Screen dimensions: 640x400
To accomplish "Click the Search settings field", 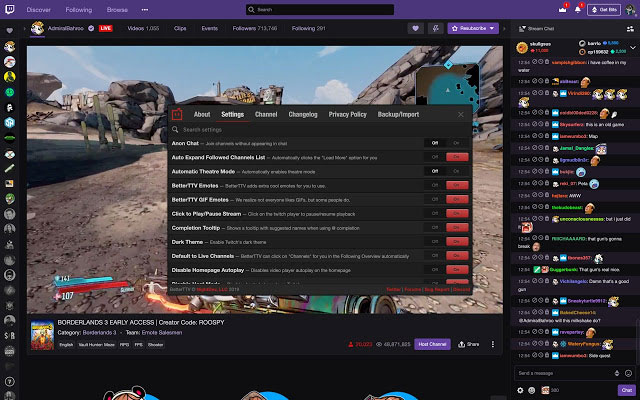I will (320, 129).
